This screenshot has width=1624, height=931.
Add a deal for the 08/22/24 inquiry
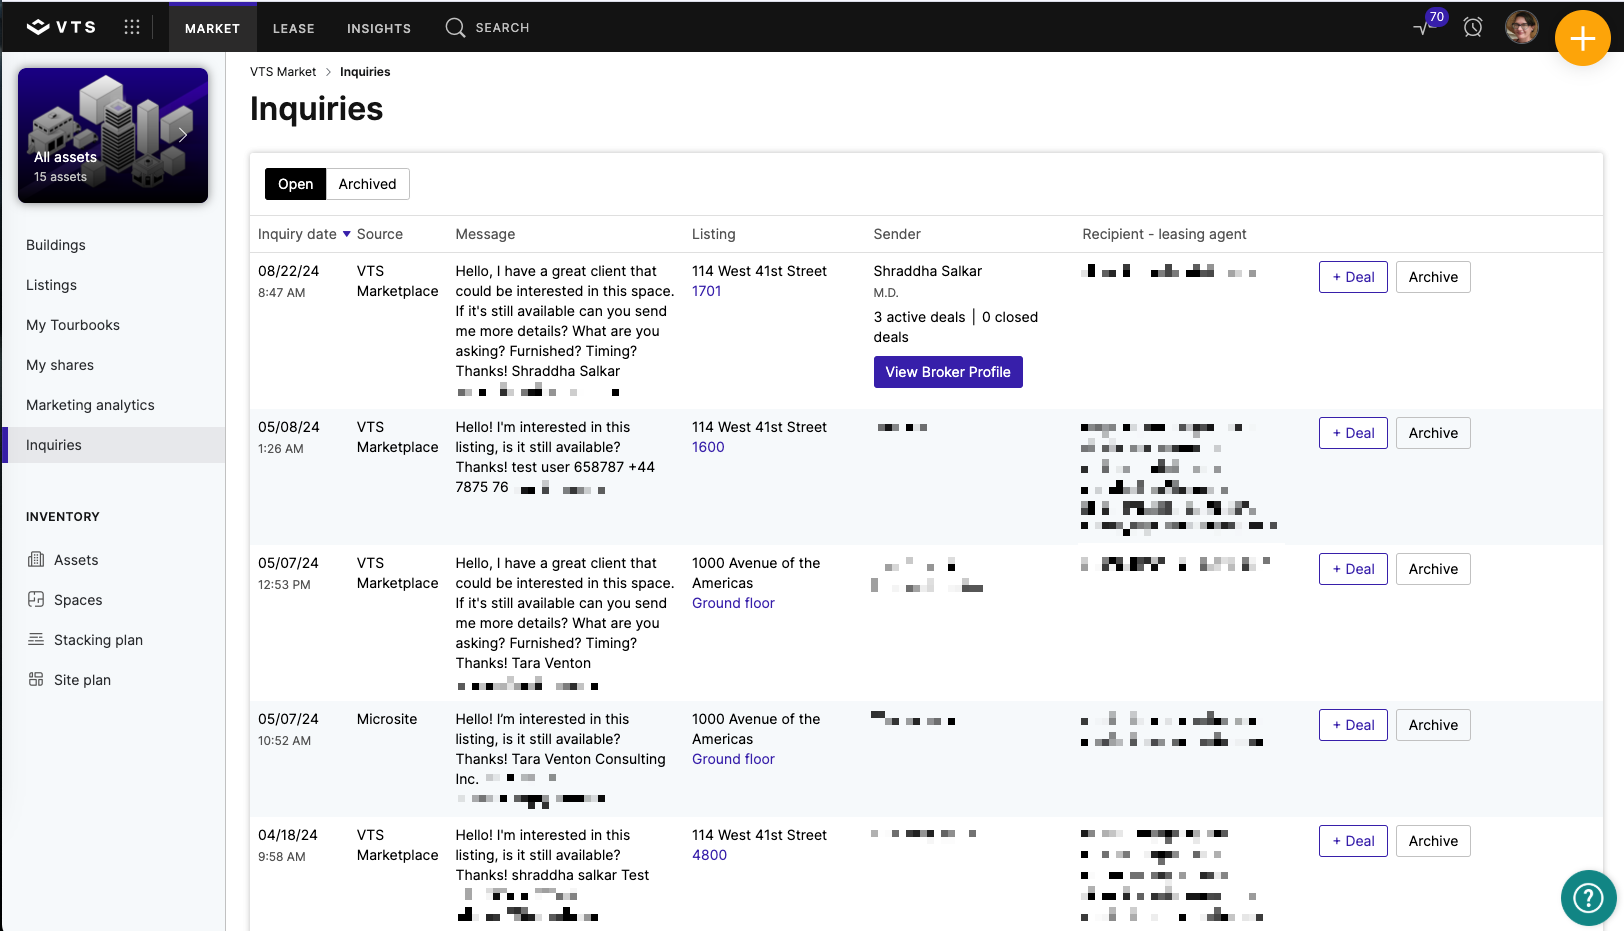coord(1353,277)
